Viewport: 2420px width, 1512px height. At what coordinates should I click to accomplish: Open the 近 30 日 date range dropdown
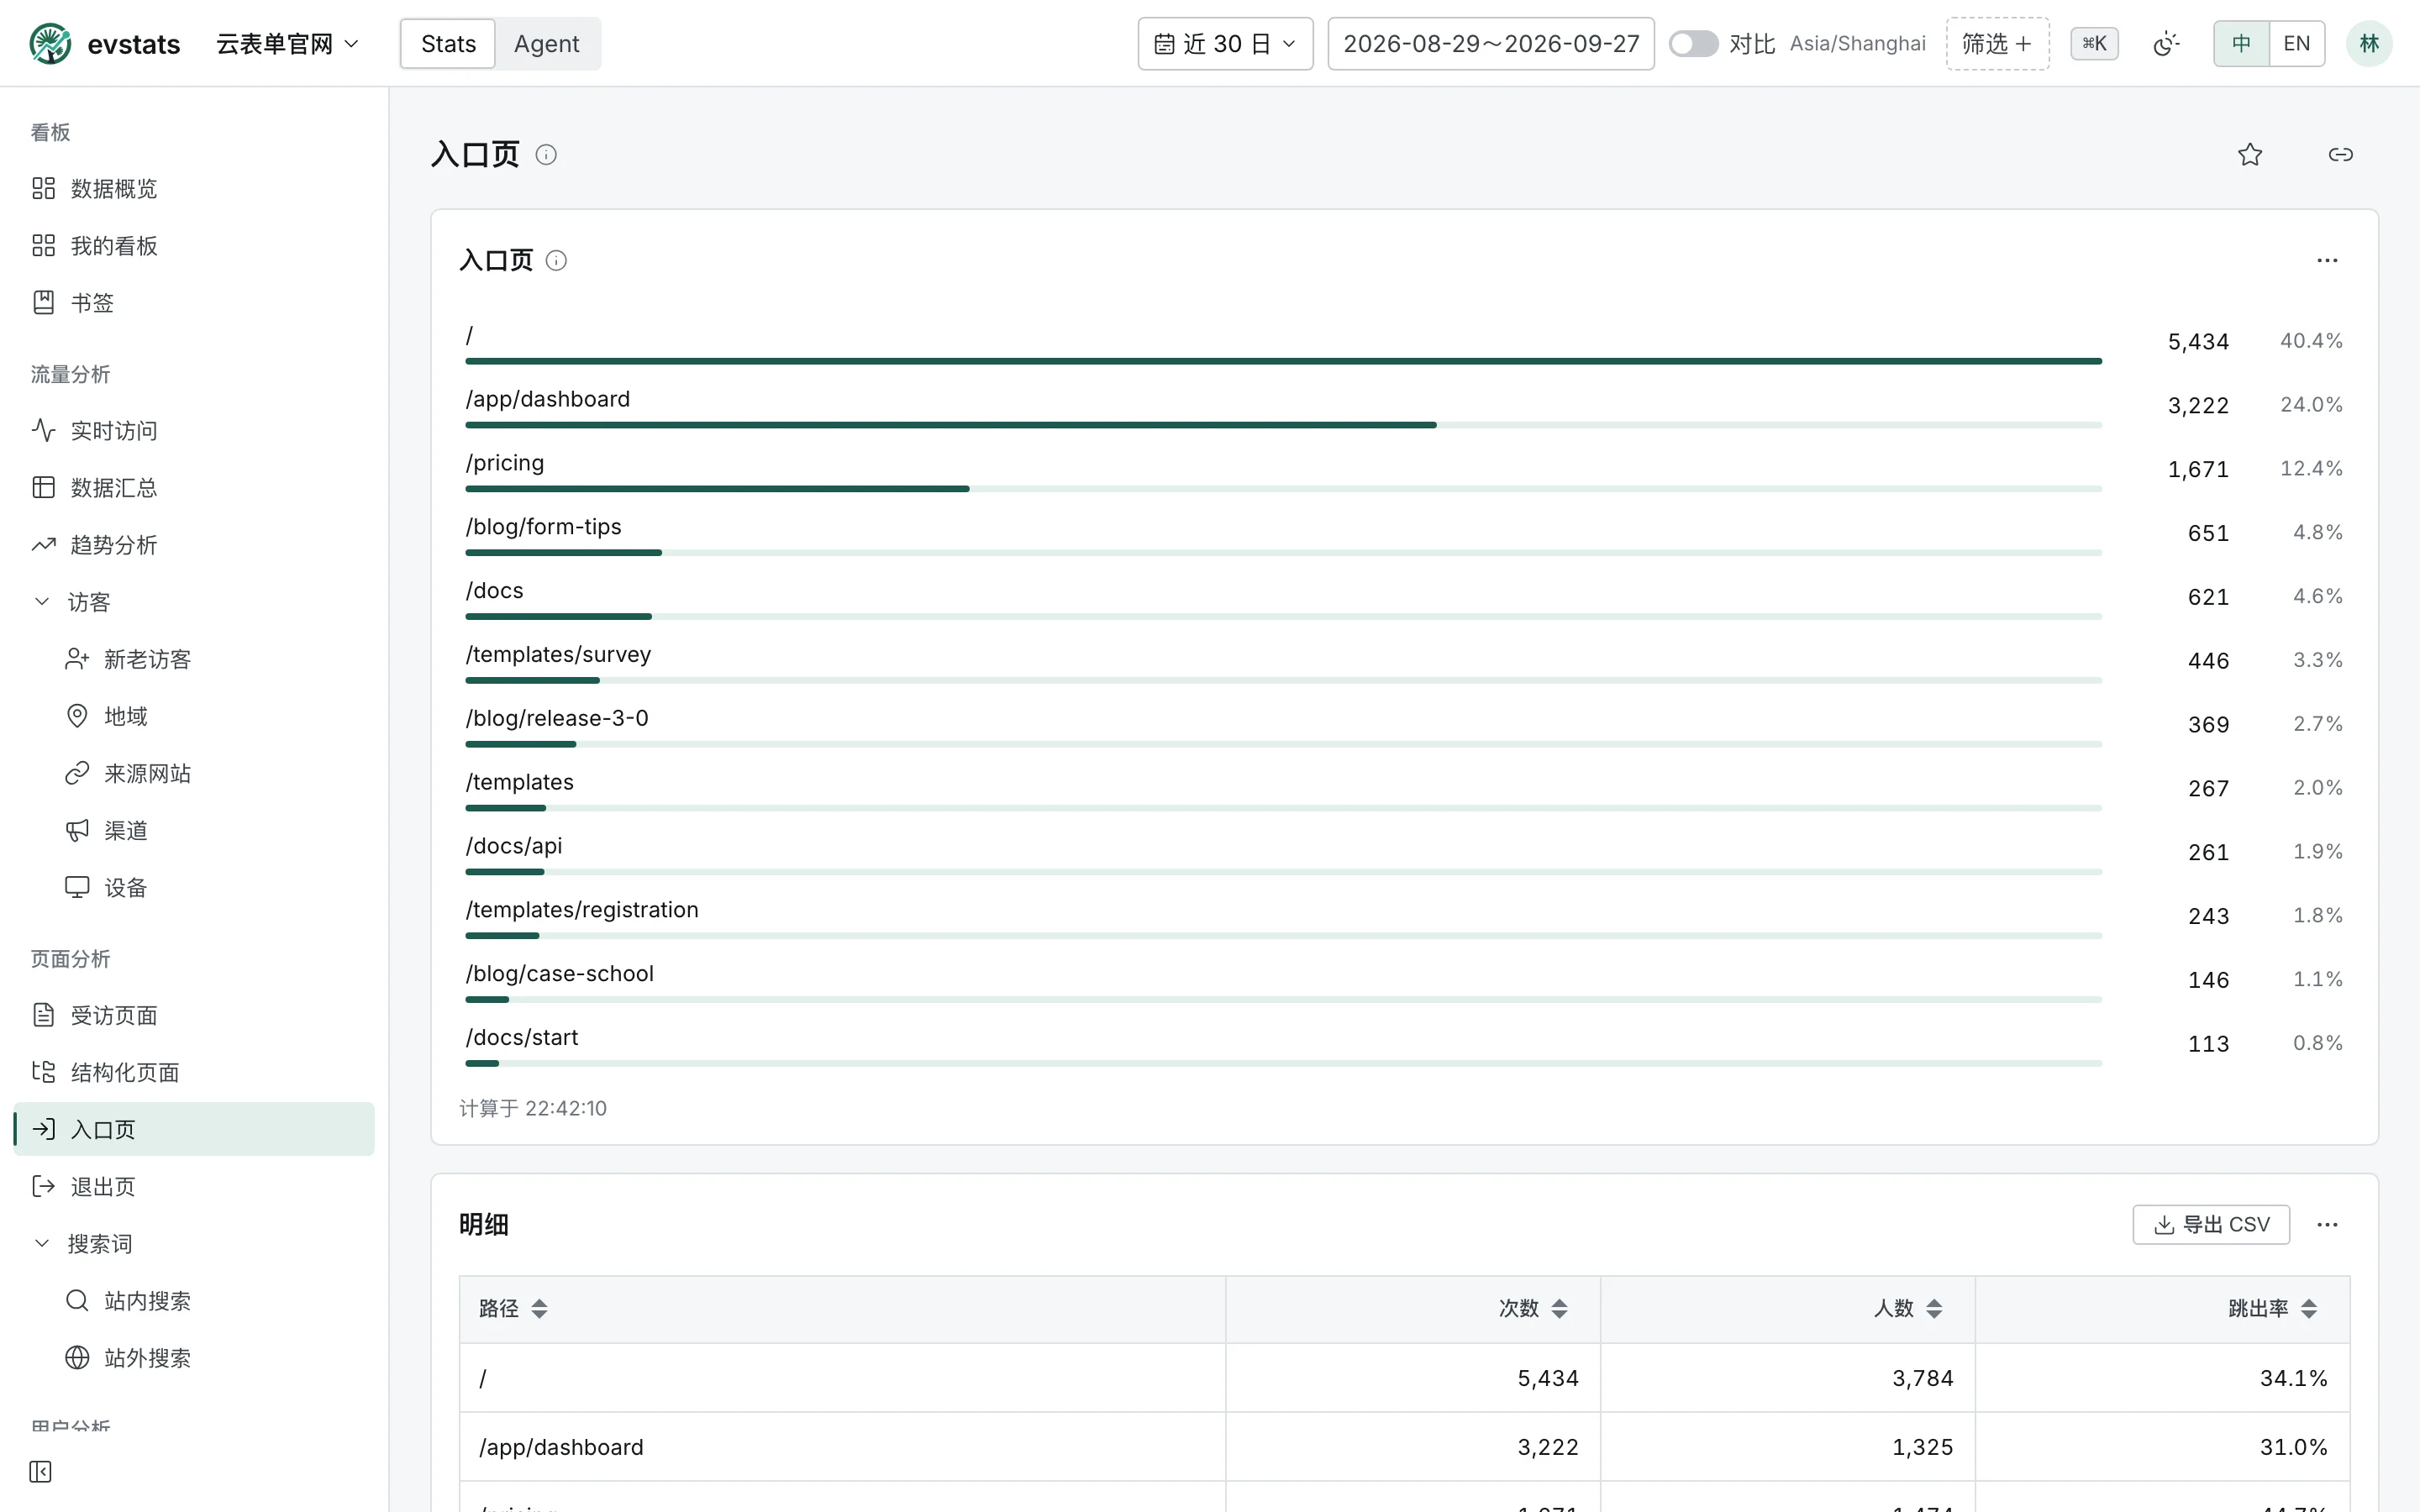pyautogui.click(x=1225, y=44)
